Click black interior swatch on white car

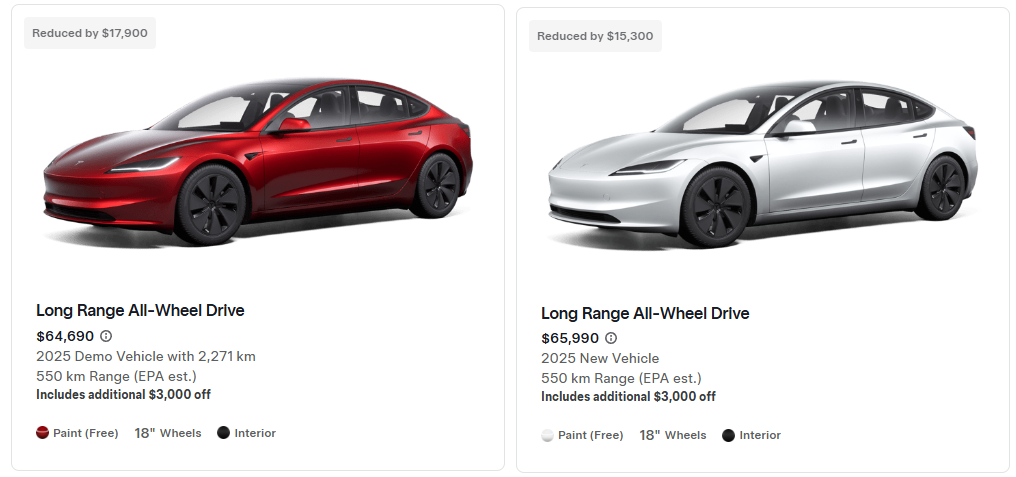tap(728, 435)
